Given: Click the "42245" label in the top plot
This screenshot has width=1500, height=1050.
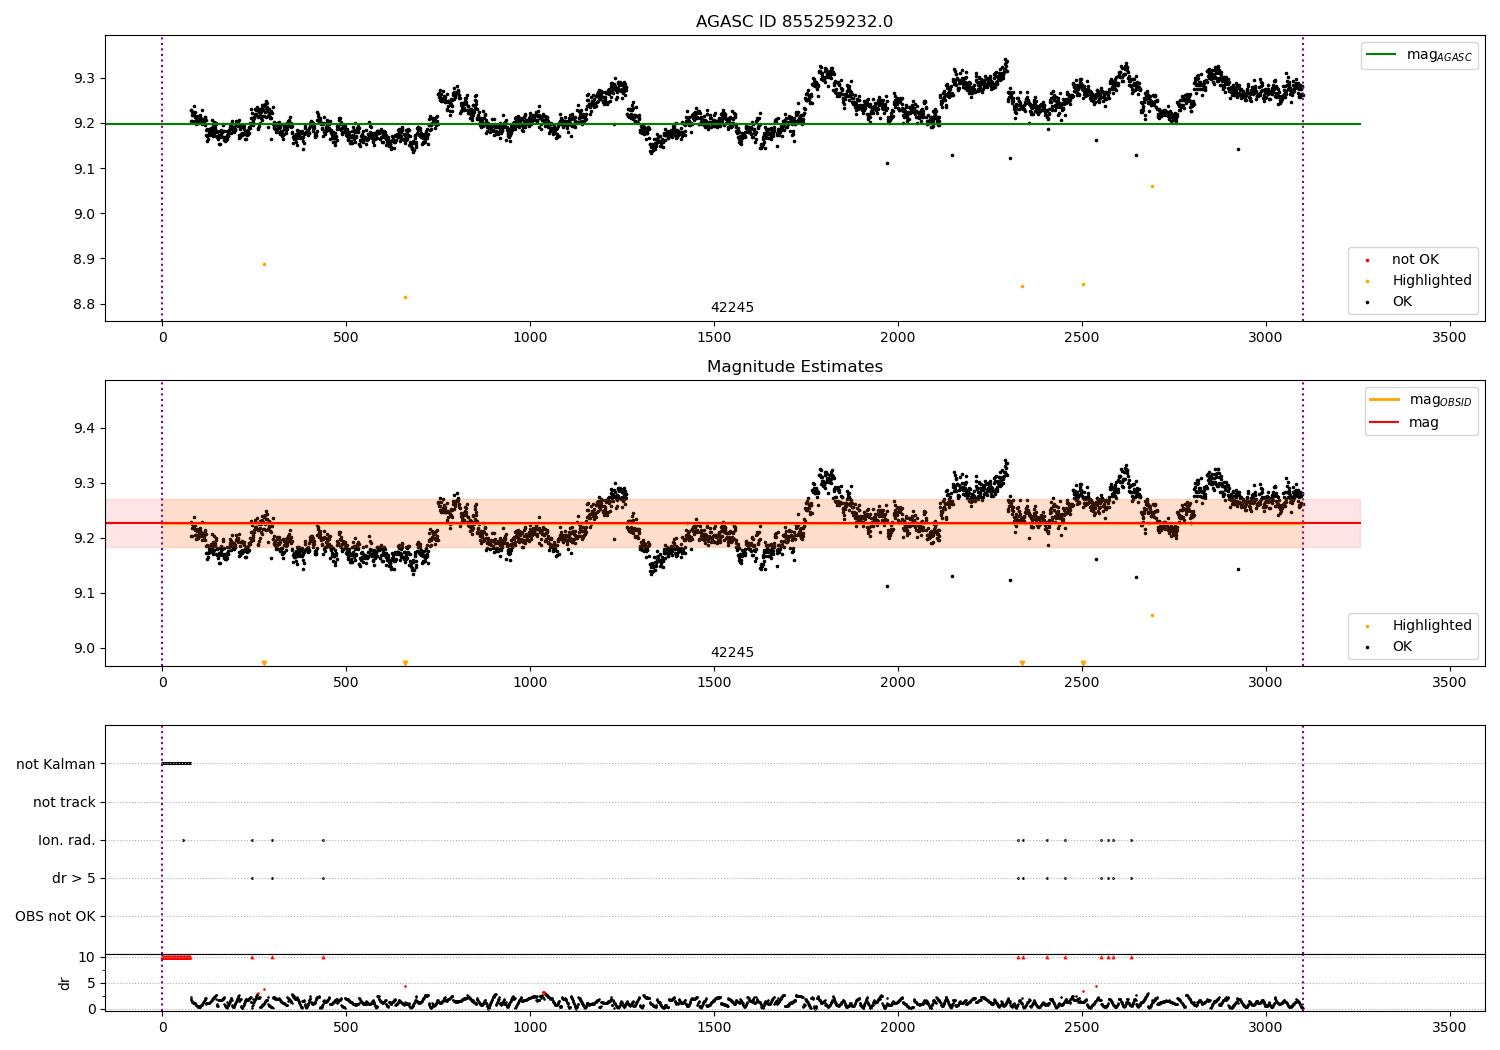Looking at the screenshot, I should 732,308.
